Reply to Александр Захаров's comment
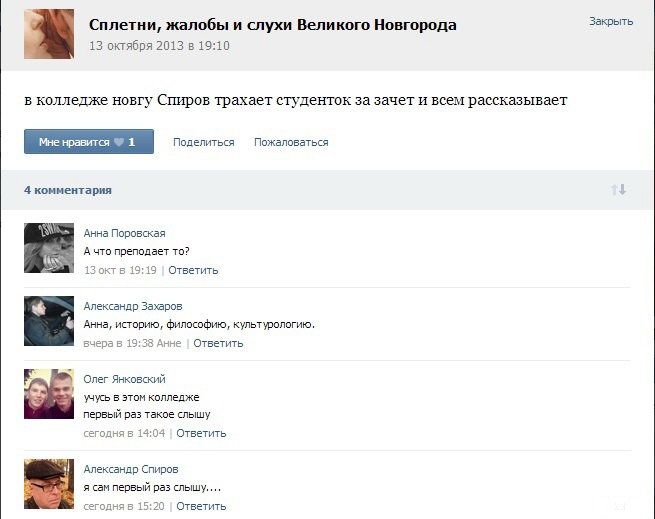The width and height of the screenshot is (655, 519). tap(218, 343)
